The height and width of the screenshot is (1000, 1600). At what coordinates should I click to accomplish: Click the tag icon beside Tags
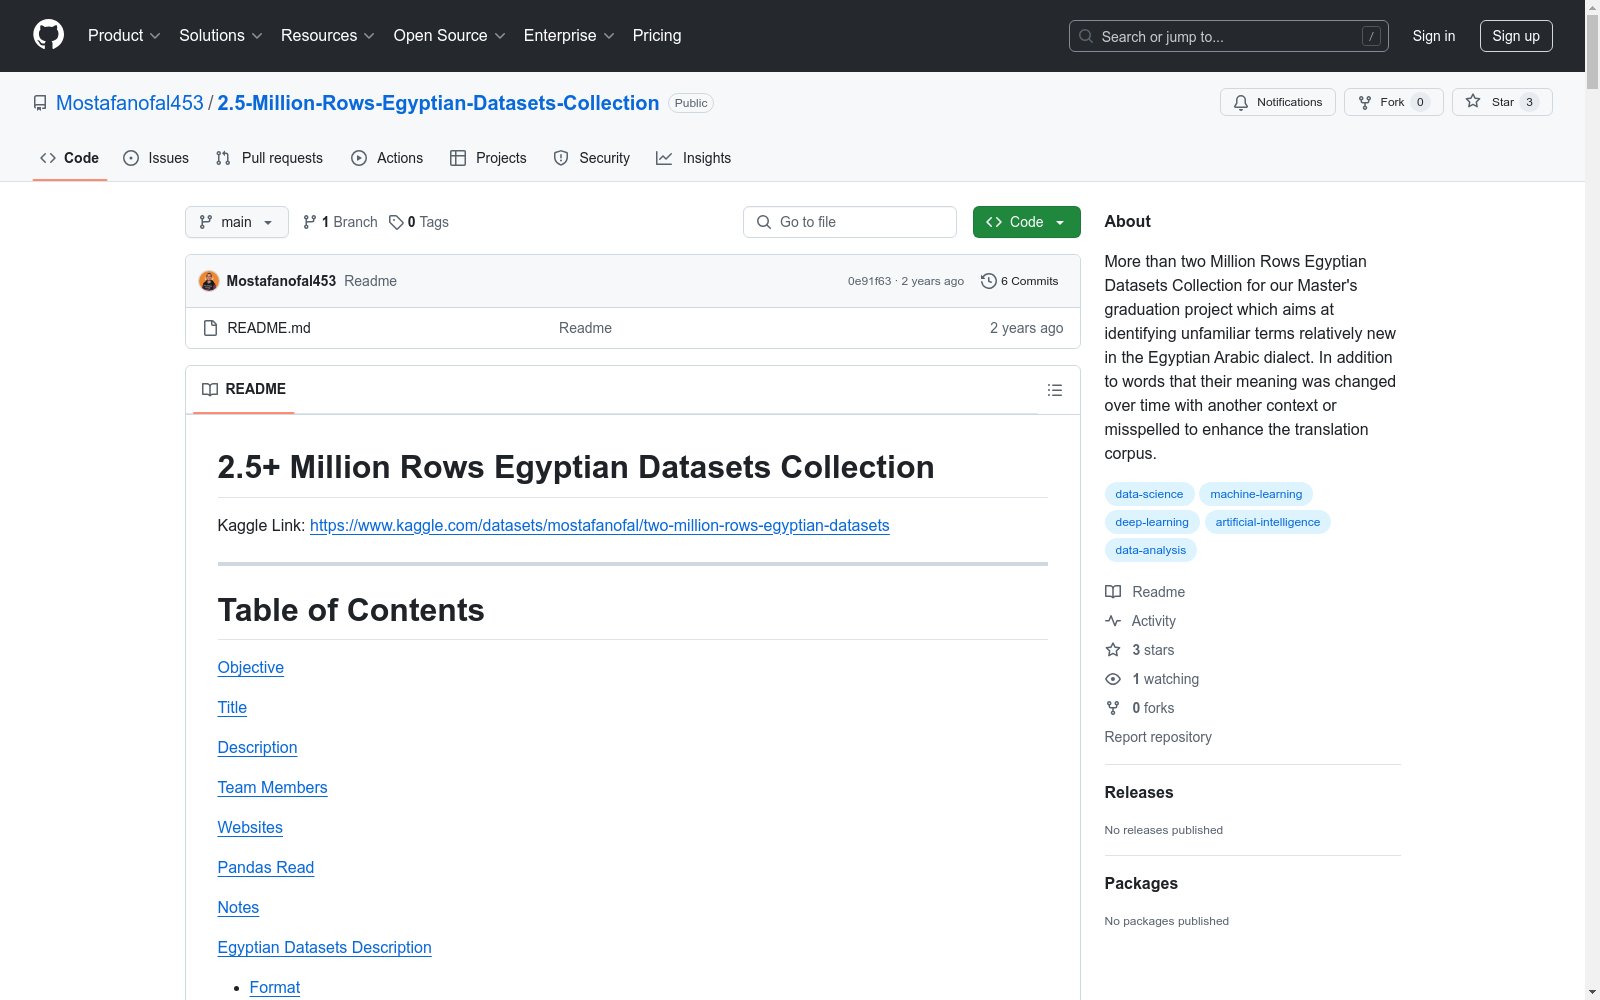396,222
